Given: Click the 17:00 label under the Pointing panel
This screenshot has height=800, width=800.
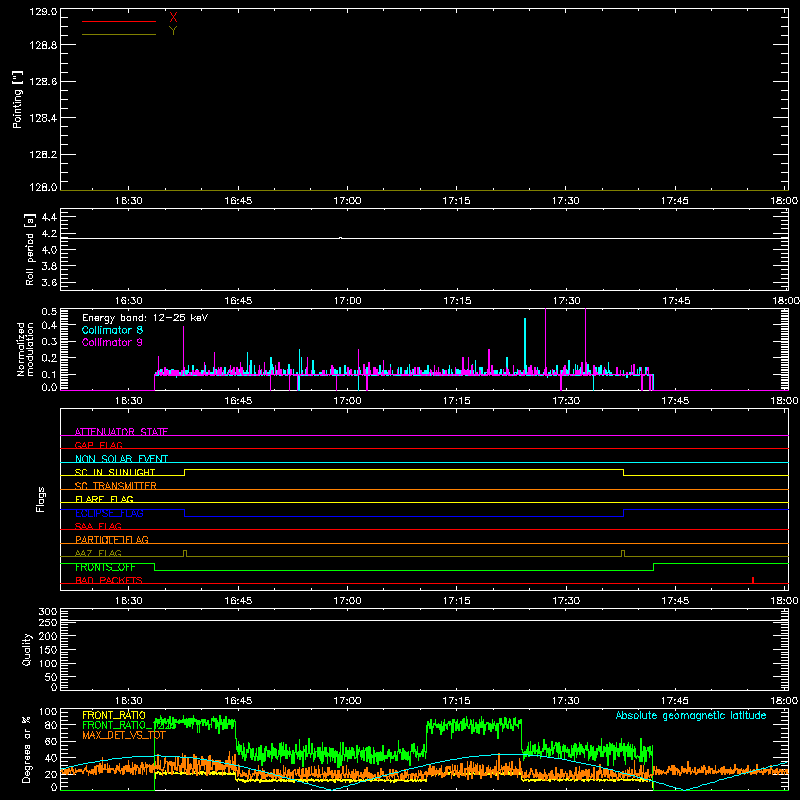Looking at the screenshot, I should [x=347, y=201].
